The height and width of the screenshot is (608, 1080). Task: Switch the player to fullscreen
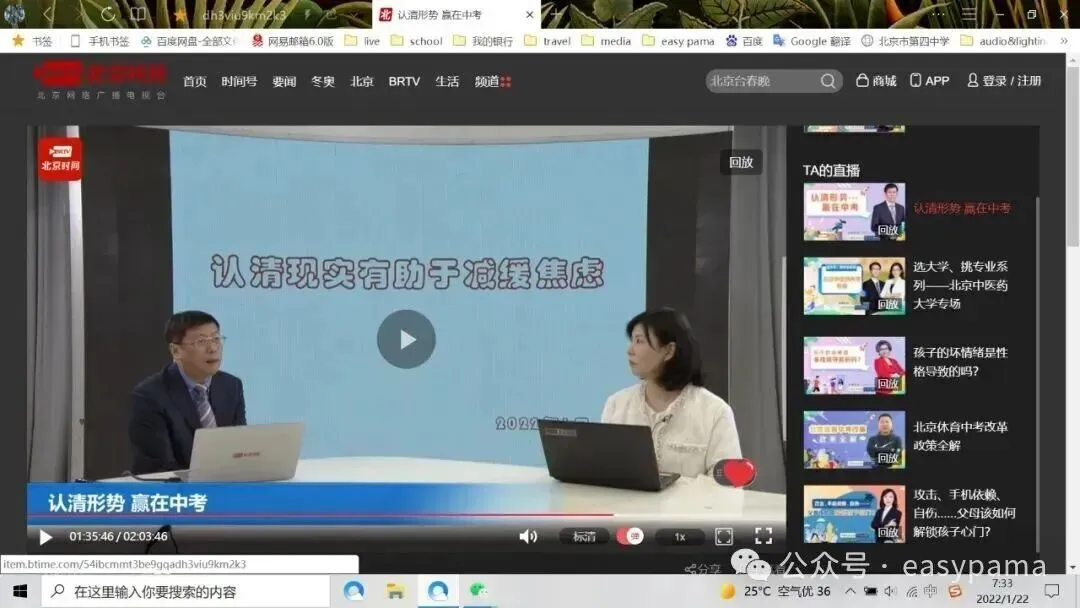coord(763,537)
